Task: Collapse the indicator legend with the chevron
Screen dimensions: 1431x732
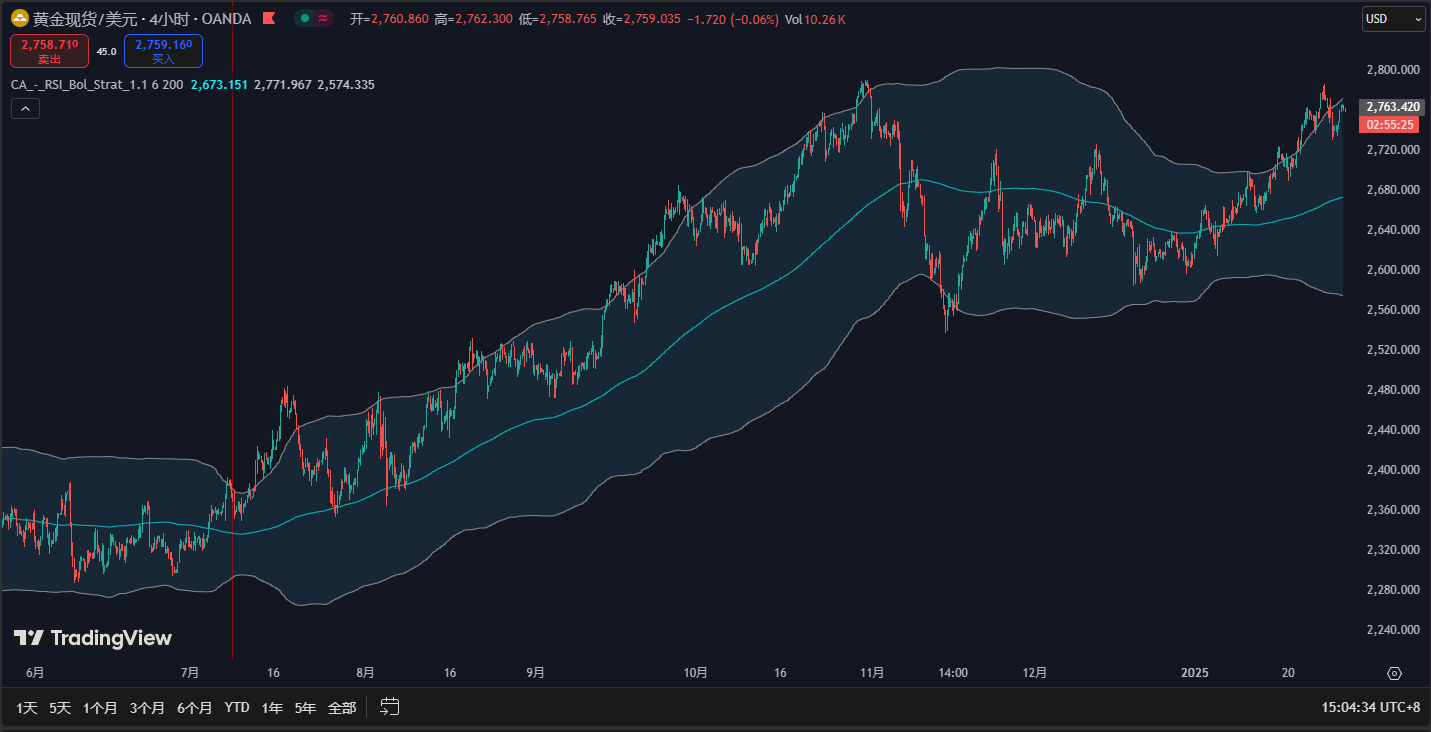Action: [x=26, y=109]
